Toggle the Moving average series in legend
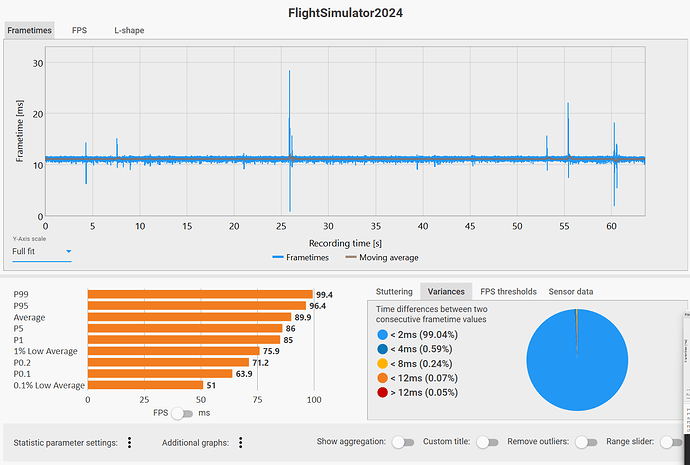The width and height of the screenshot is (690, 465). click(x=382, y=258)
